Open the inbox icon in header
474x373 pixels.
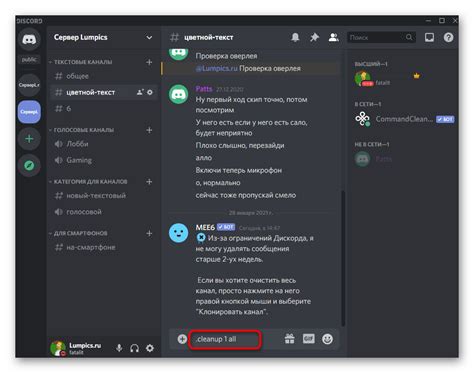coord(429,37)
